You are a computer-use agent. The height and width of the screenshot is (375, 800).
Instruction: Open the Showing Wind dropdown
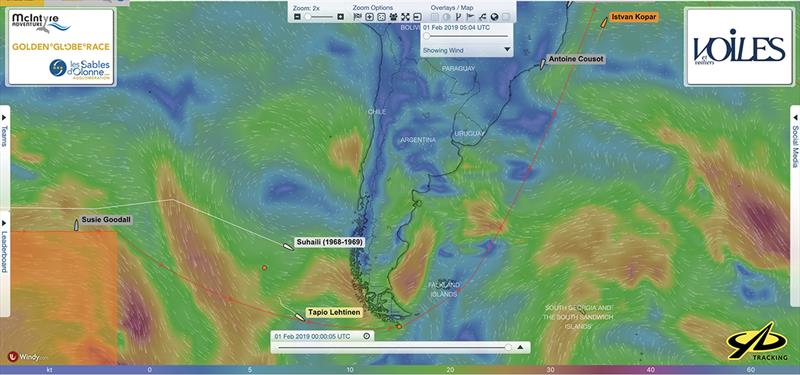[x=467, y=50]
